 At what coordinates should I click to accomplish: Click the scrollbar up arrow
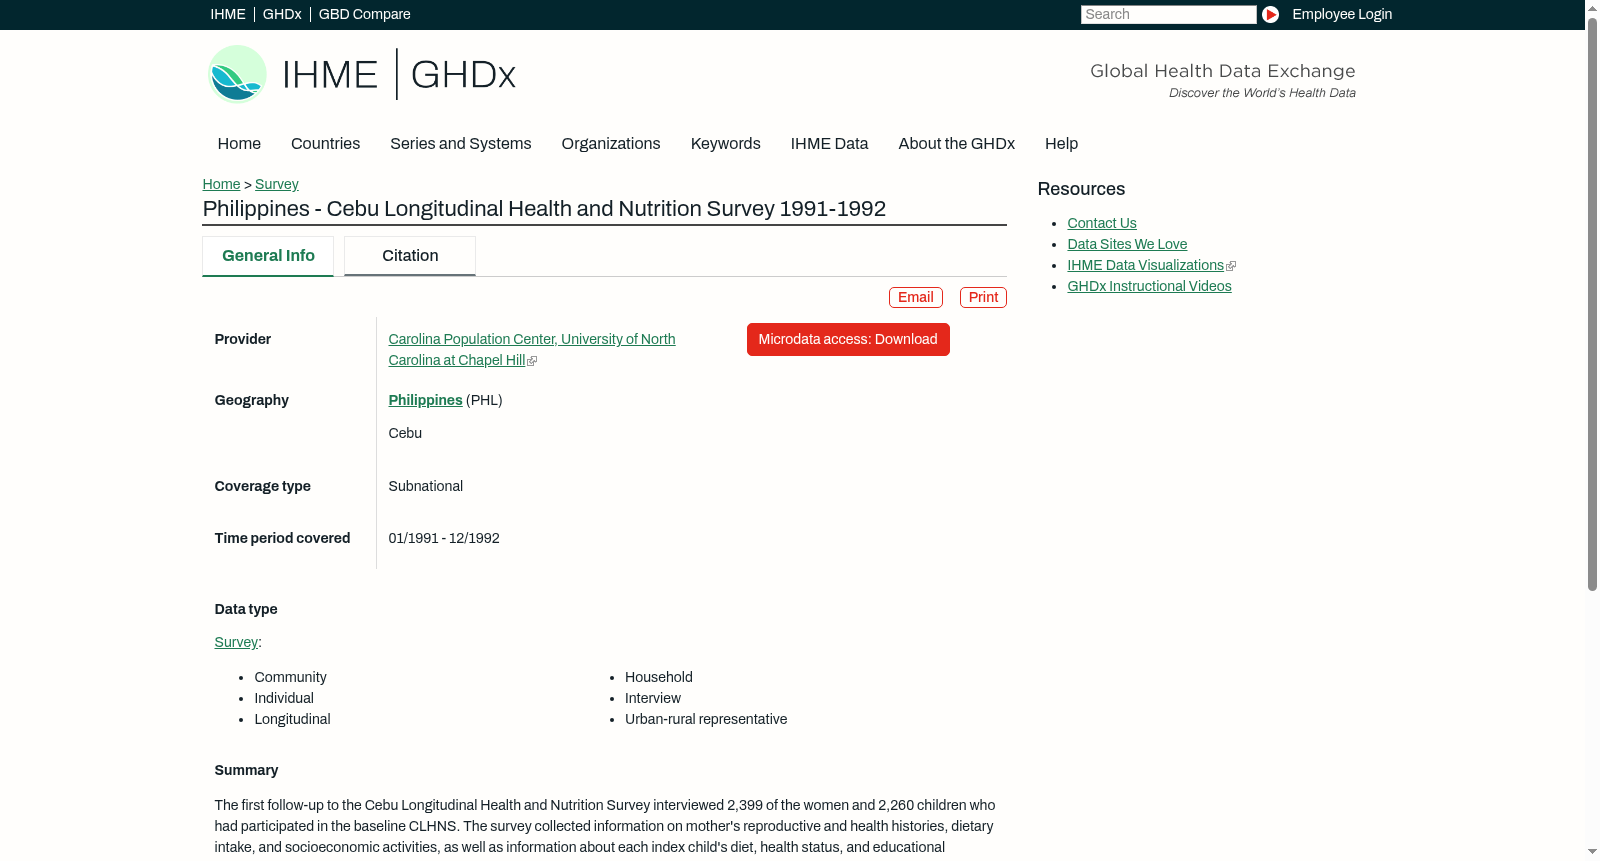1592,8
